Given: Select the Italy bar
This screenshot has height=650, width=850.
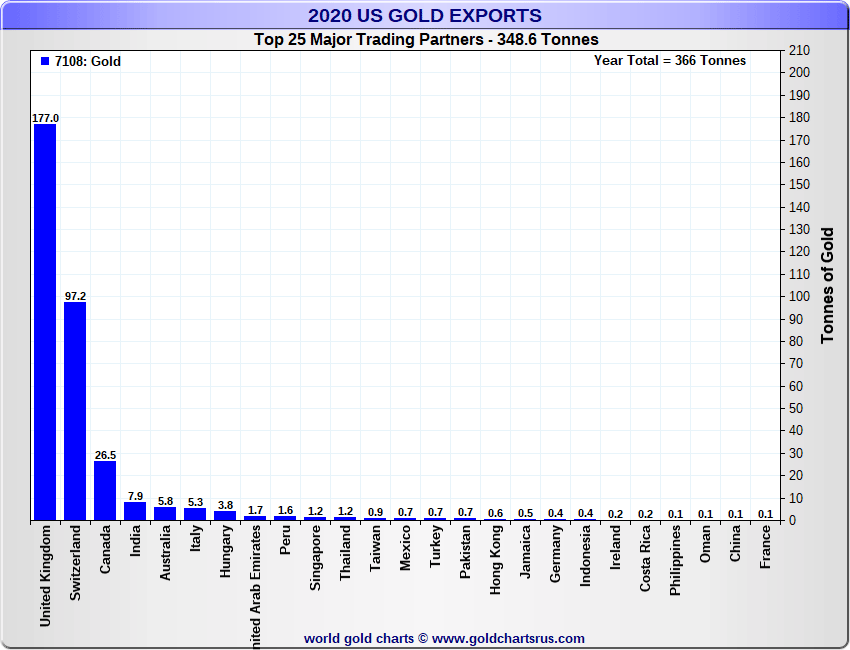Looking at the screenshot, I should [x=195, y=514].
